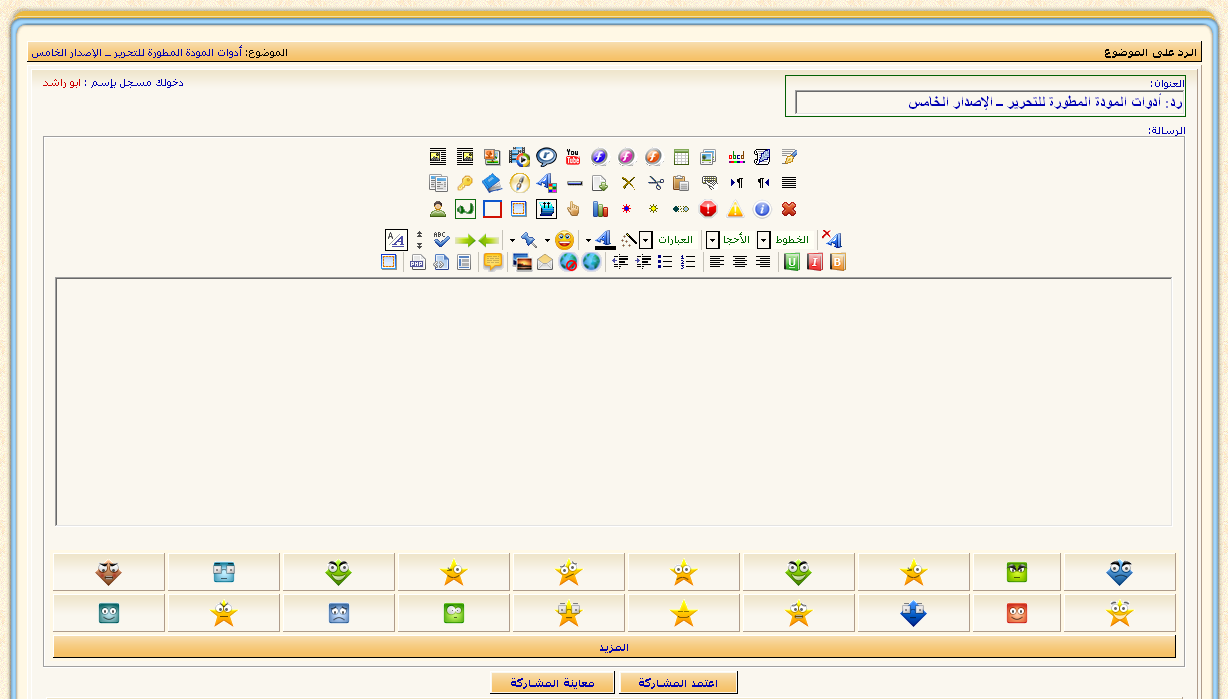Click the blue book icon
Image resolution: width=1228 pixels, height=699 pixels.
[492, 182]
